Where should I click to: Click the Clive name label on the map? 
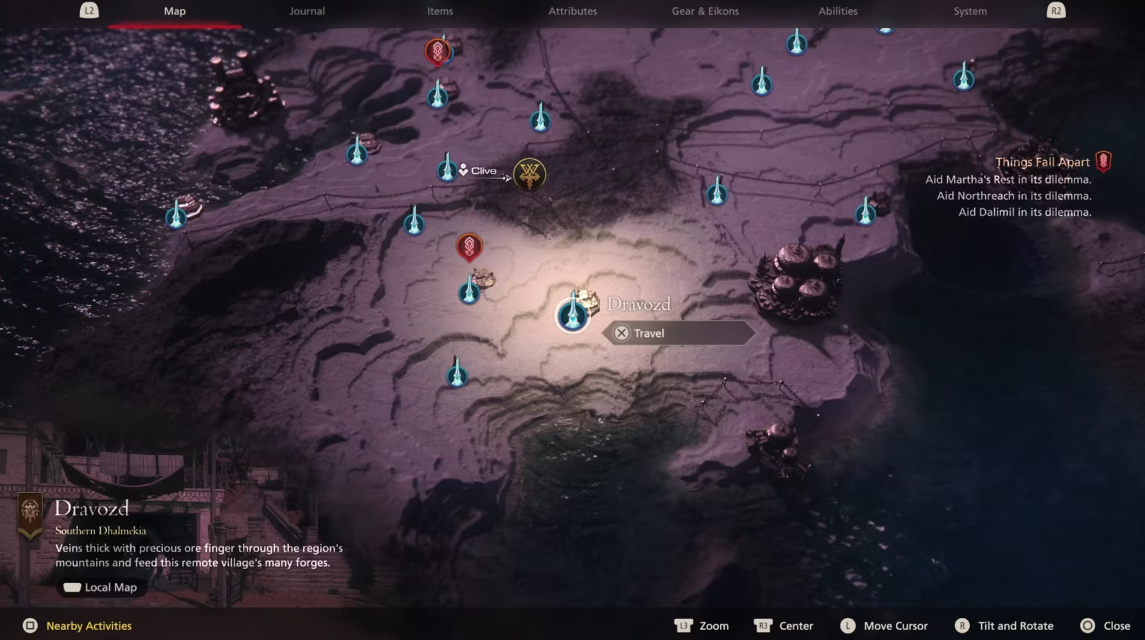(x=483, y=171)
